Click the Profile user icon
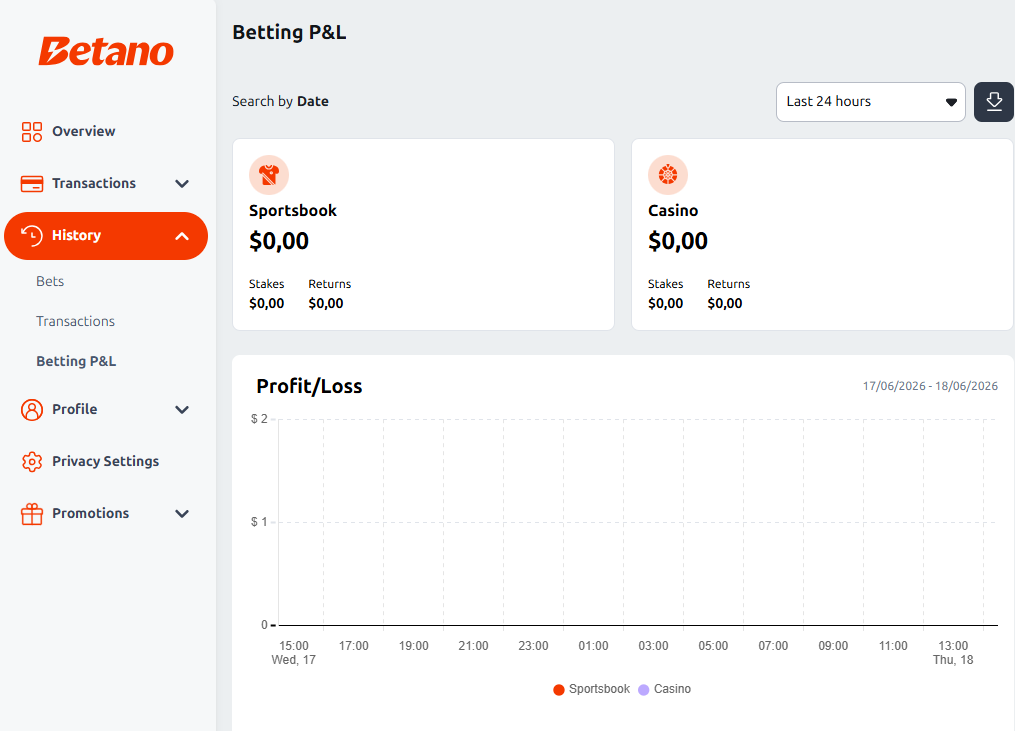This screenshot has height=731, width=1015. (x=32, y=410)
